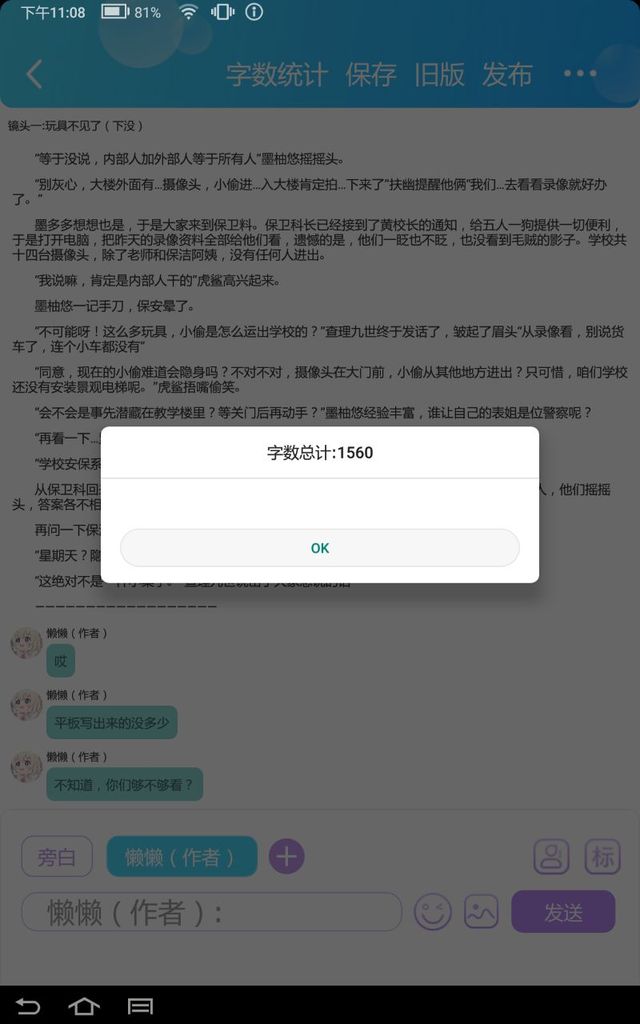Tap the insert image icon

[481, 911]
